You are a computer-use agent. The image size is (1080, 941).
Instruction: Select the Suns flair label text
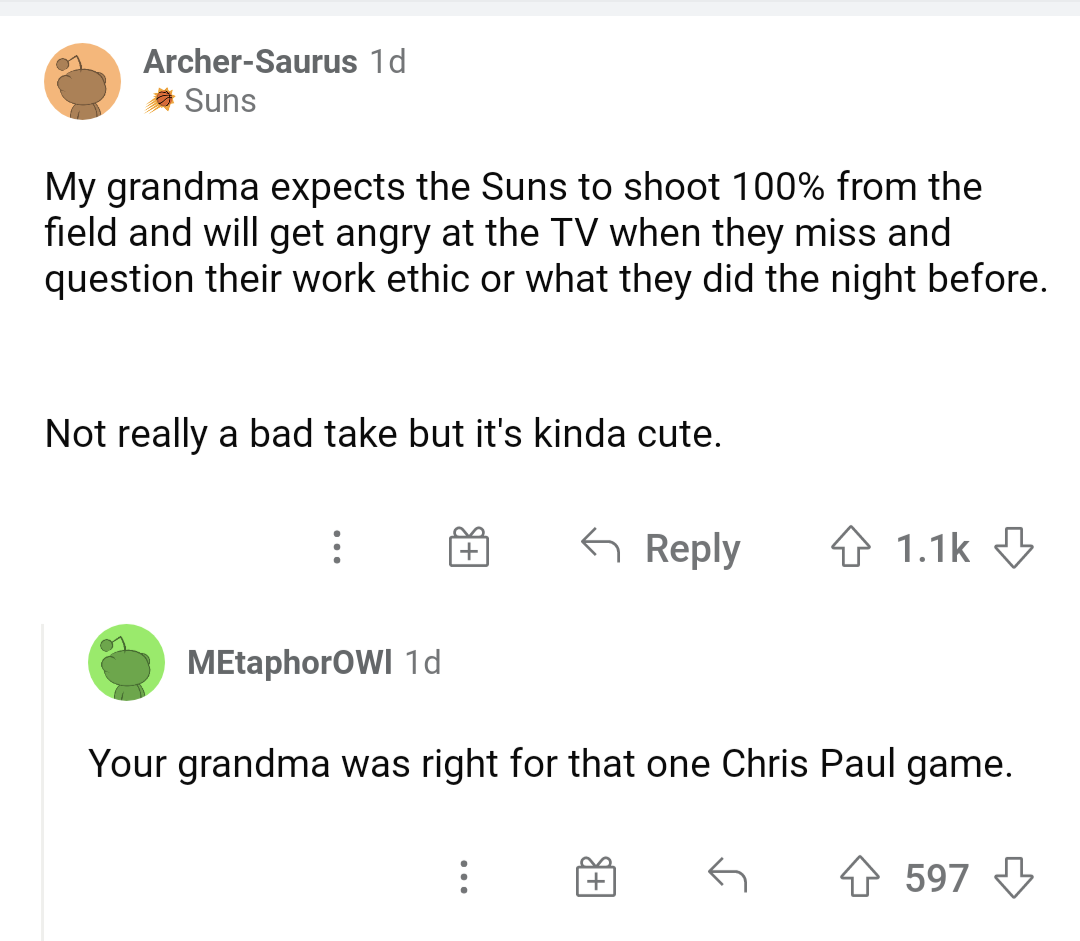click(222, 100)
